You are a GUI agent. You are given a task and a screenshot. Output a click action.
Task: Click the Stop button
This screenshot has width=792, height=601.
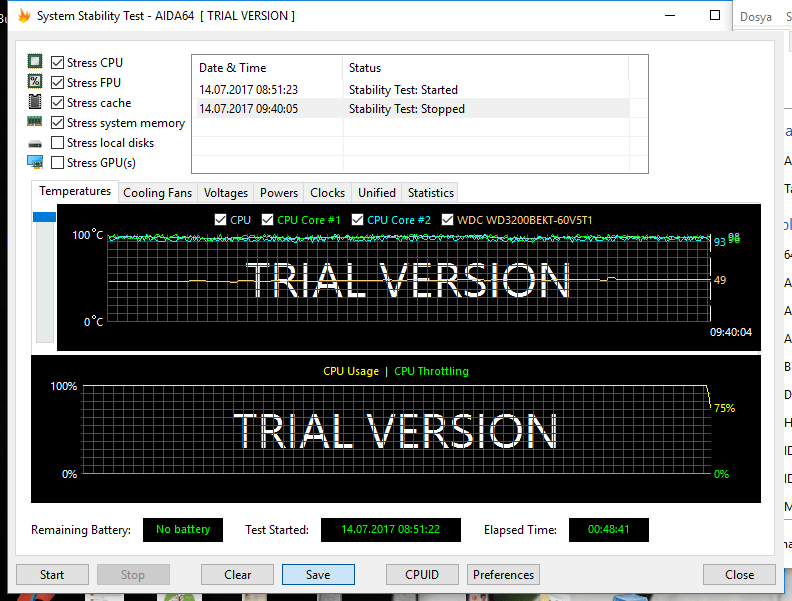[x=133, y=575]
